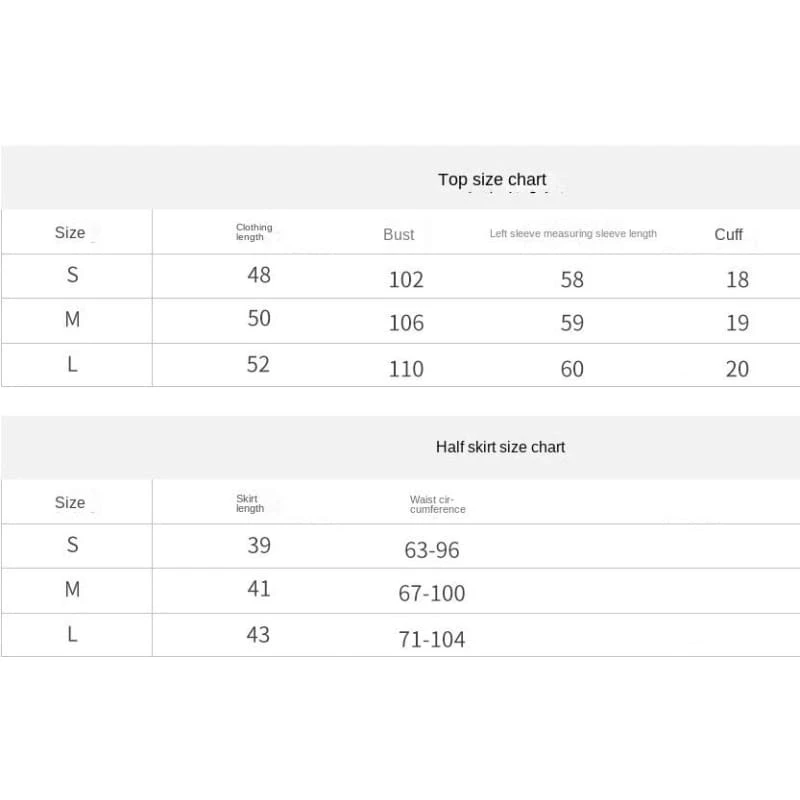800x800 pixels.
Task: Select the cuff value 18
Action: click(737, 280)
